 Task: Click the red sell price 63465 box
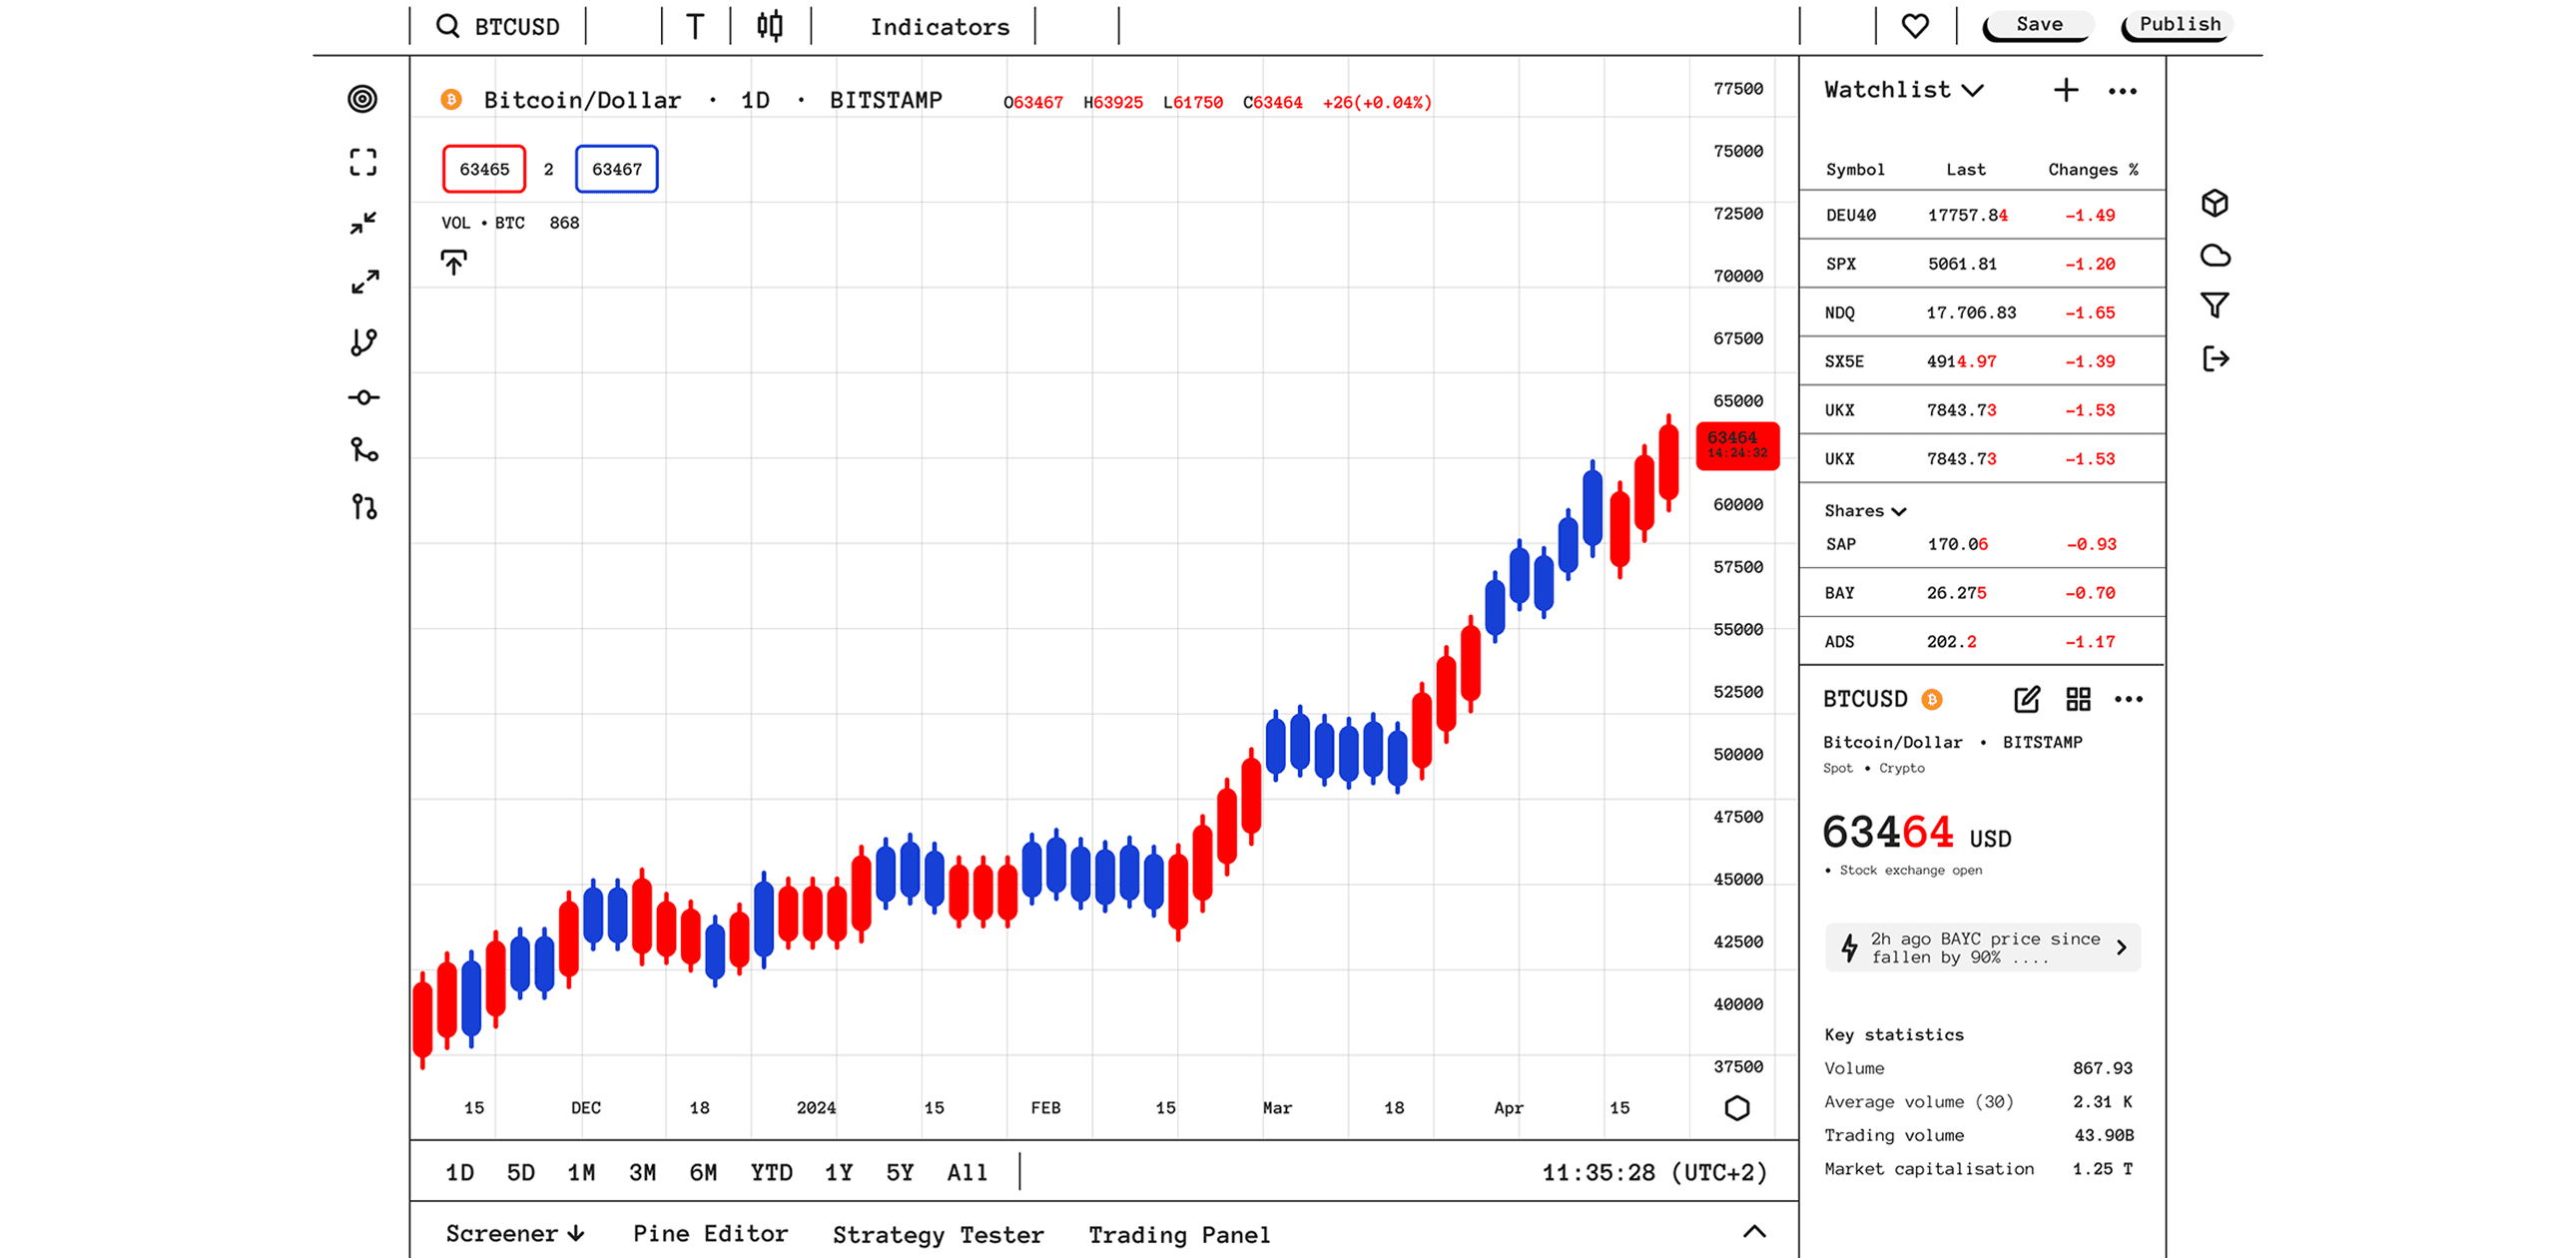484,169
